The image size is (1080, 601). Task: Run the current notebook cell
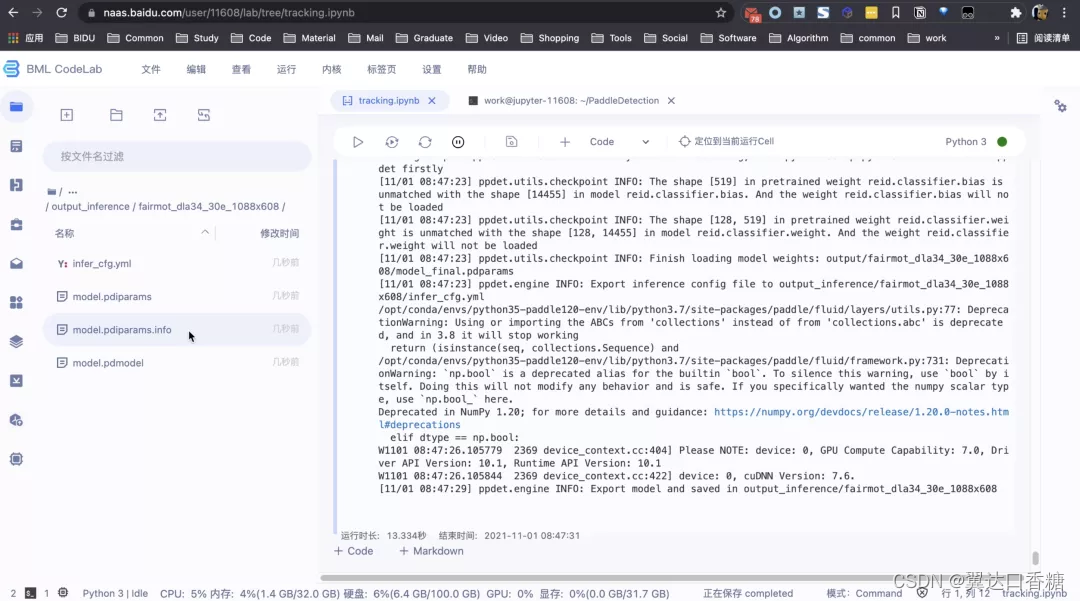(357, 141)
